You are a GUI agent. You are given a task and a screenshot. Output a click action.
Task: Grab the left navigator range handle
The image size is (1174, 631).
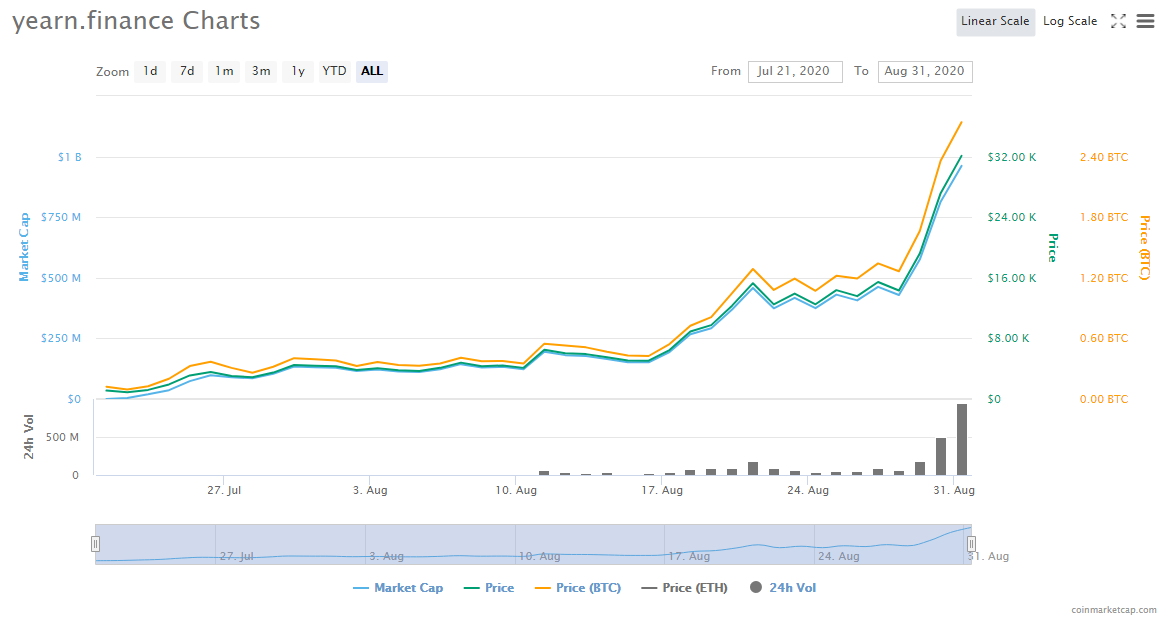95,544
